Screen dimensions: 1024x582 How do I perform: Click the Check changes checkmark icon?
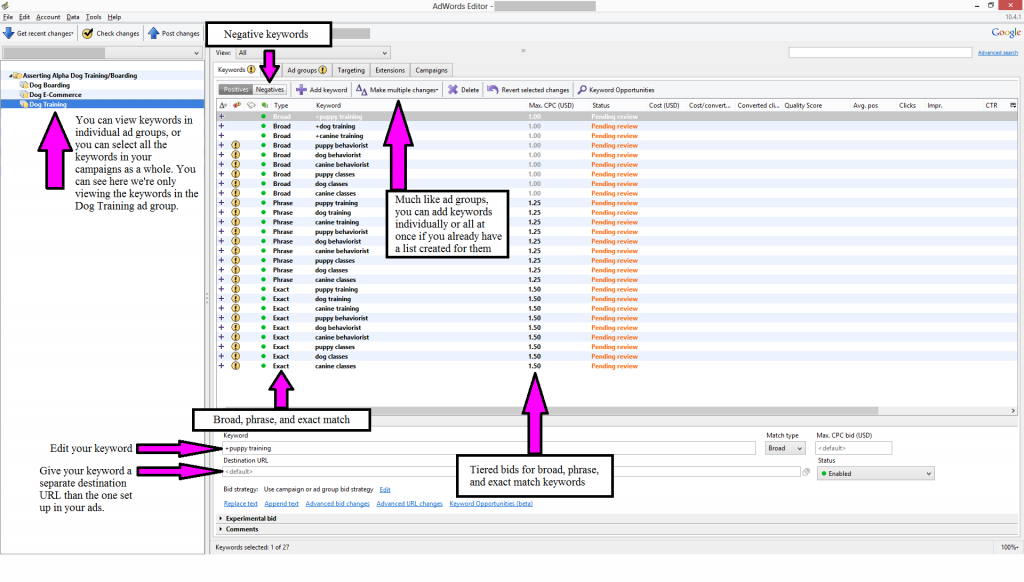88,33
